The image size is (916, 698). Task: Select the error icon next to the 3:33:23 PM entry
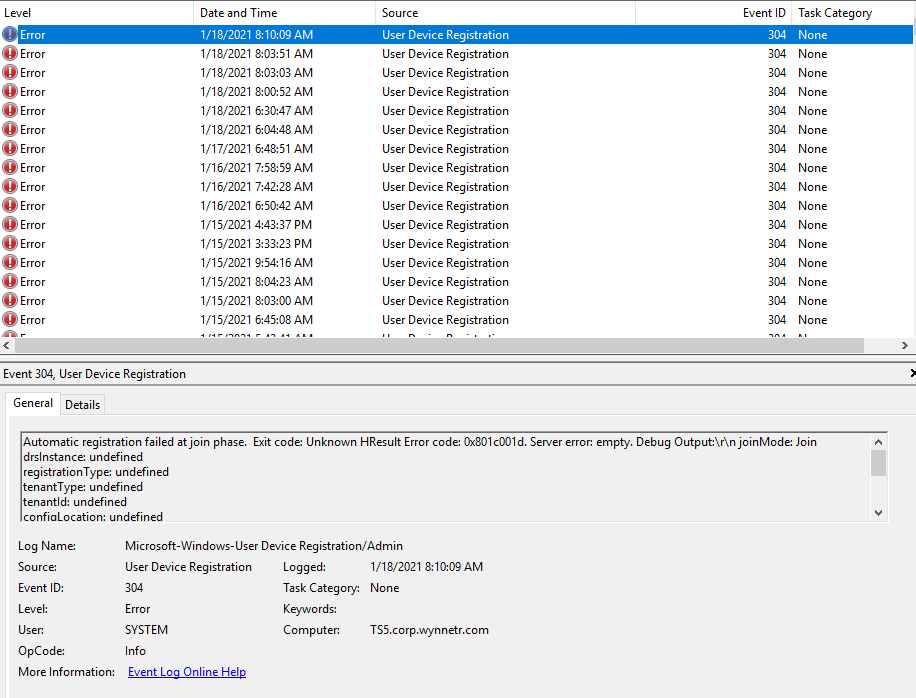[x=9, y=243]
